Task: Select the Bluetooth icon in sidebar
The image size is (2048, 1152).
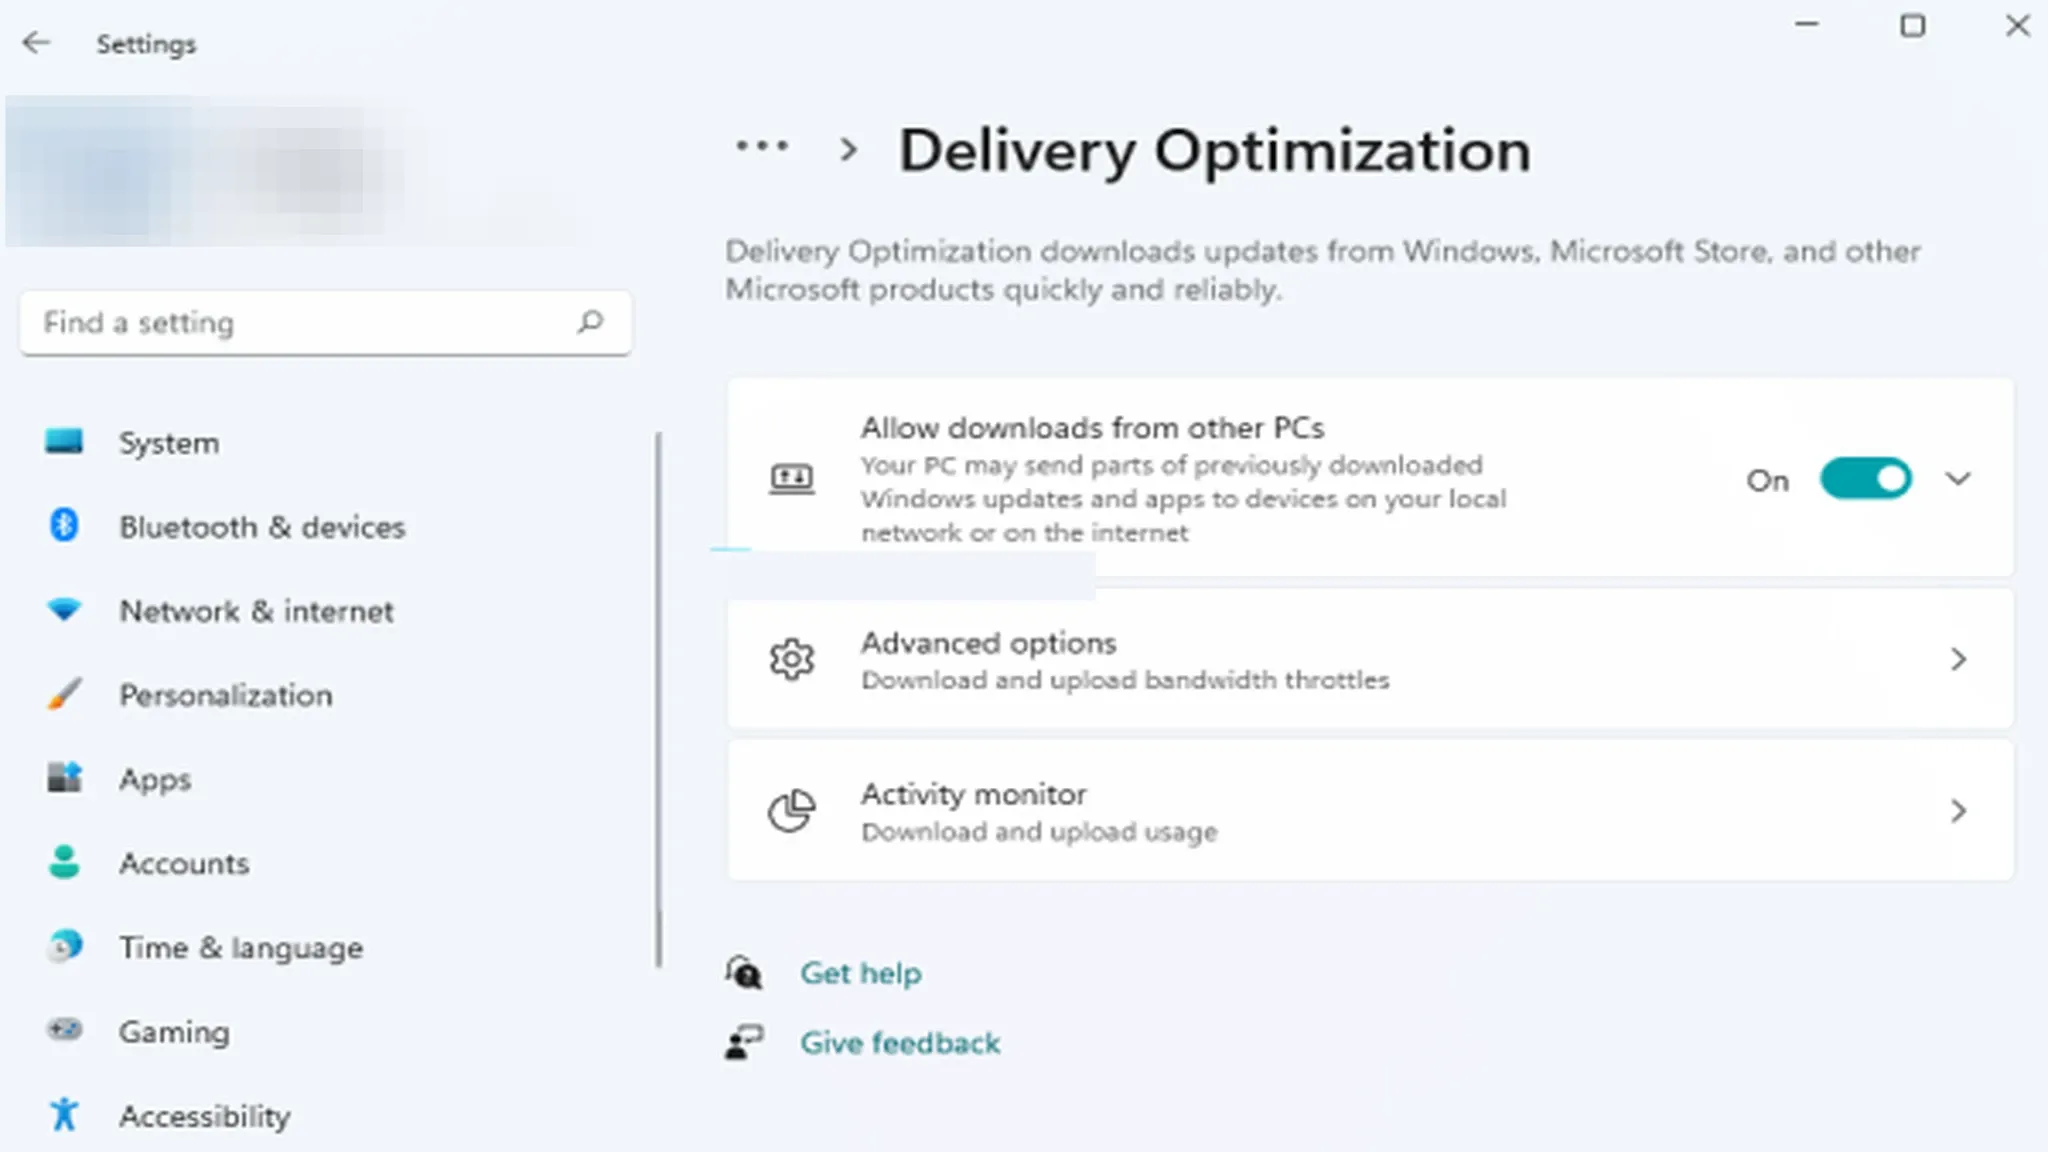Action: (x=64, y=525)
